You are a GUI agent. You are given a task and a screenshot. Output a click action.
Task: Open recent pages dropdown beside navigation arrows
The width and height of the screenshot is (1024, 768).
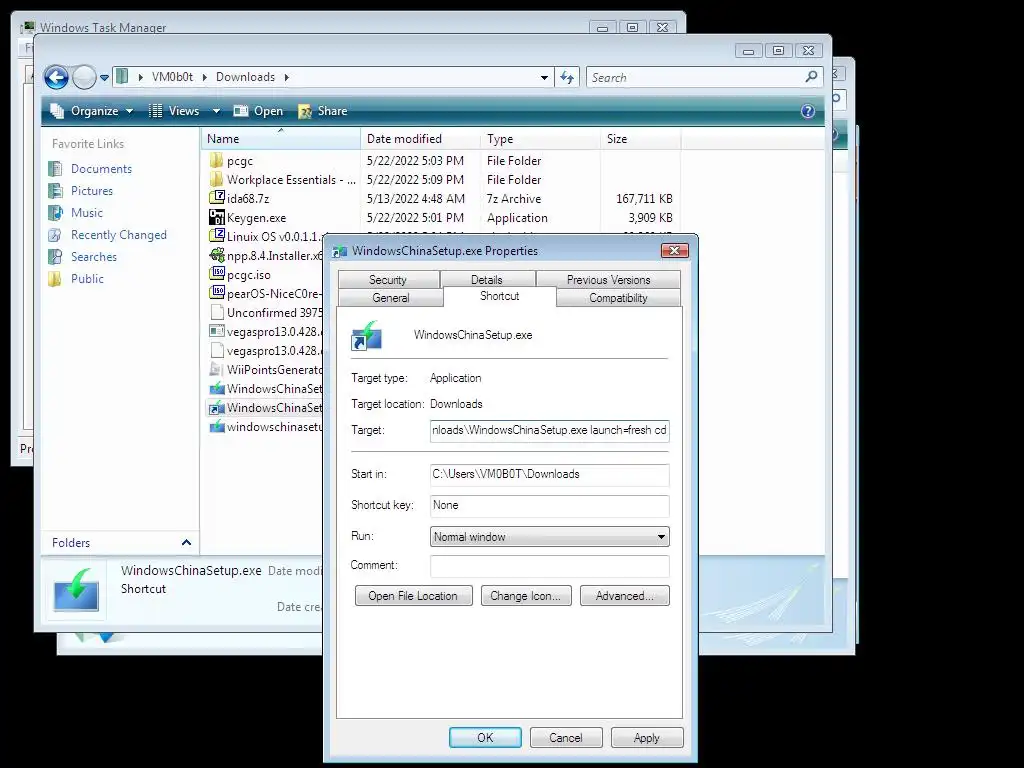coord(104,78)
